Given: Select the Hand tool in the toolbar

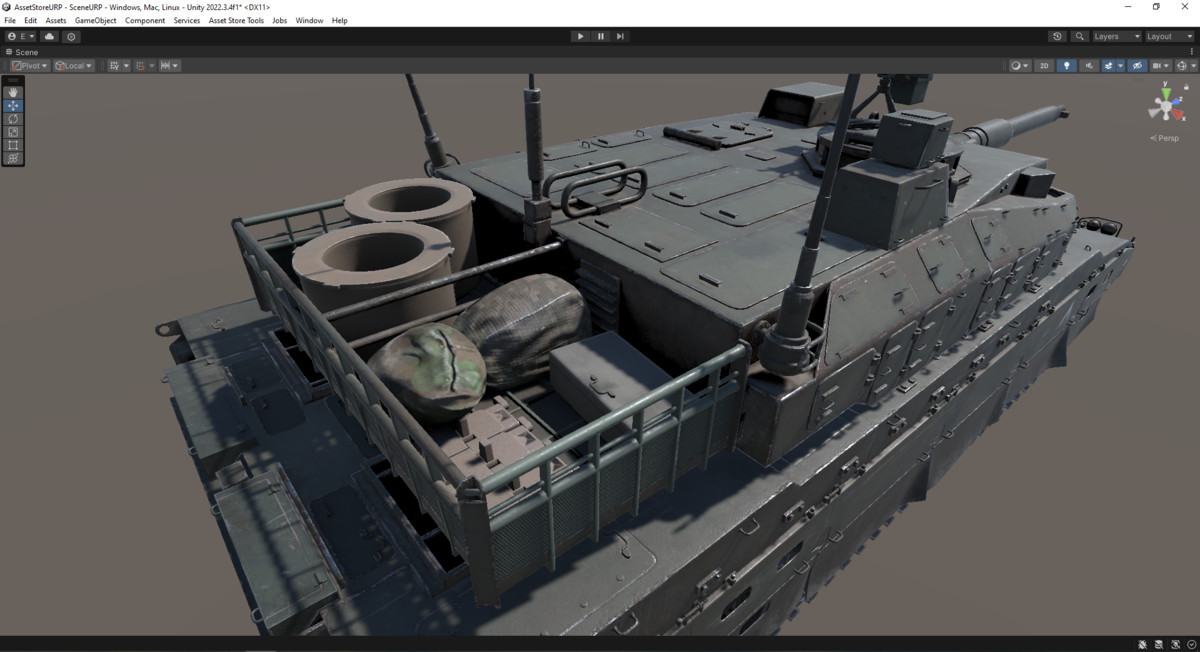Looking at the screenshot, I should 13,92.
